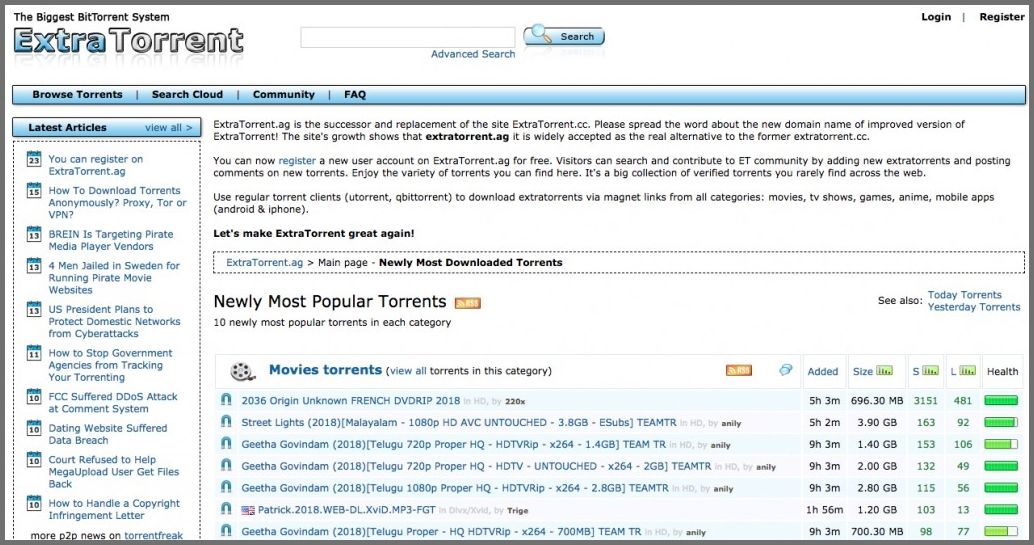Screen dimensions: 1034x545
Task: Click uploader 'Trige' on Patrick.2018 row
Action: click(x=517, y=511)
